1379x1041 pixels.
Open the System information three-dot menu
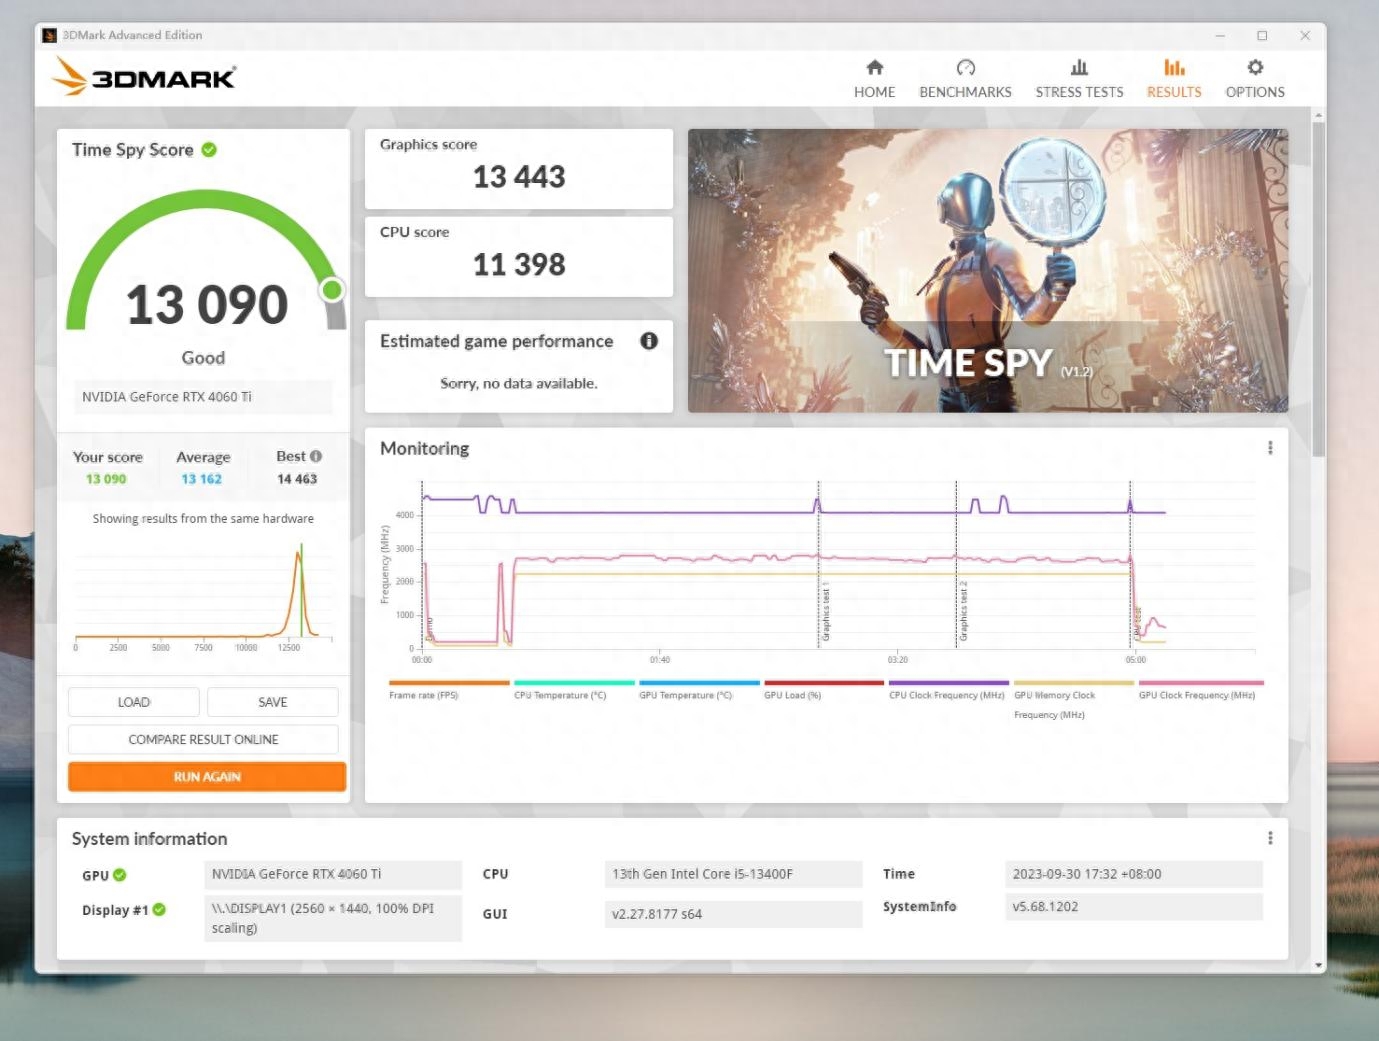tap(1270, 838)
